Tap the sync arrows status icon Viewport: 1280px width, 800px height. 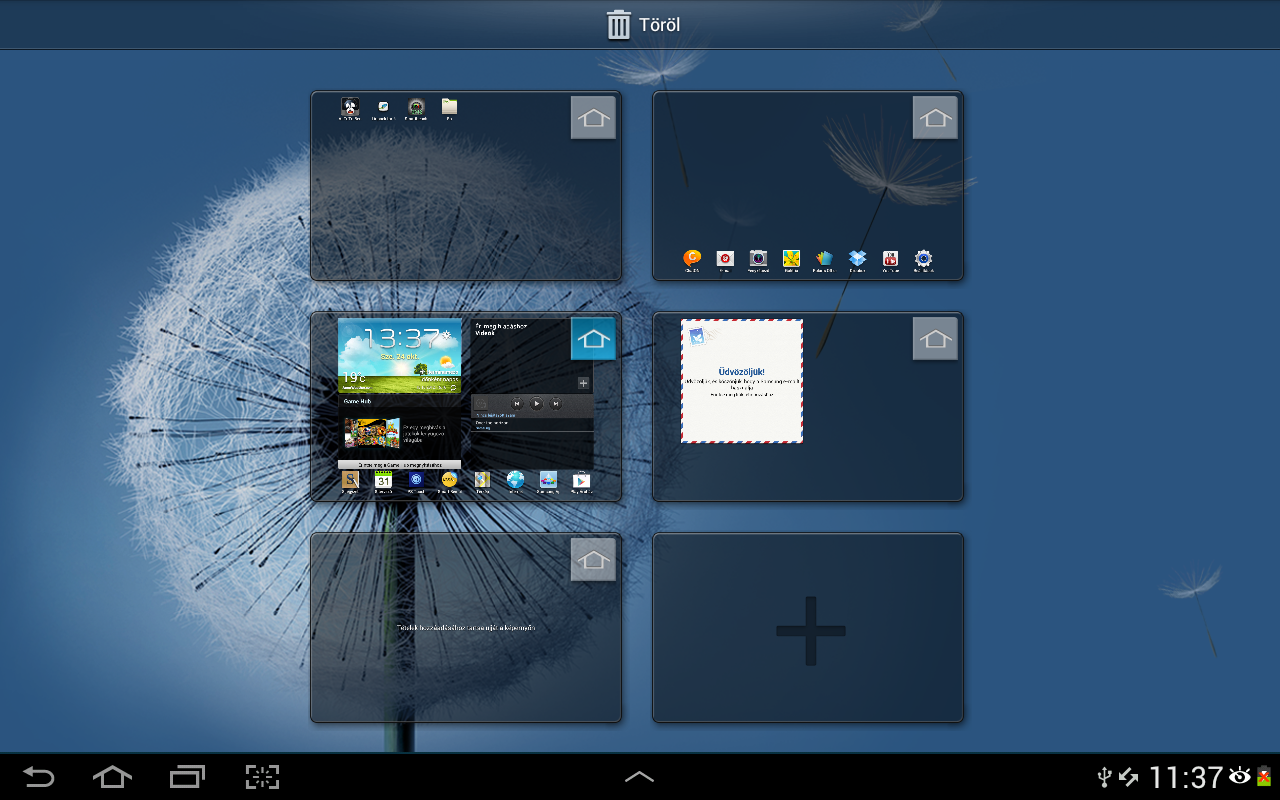[1129, 777]
